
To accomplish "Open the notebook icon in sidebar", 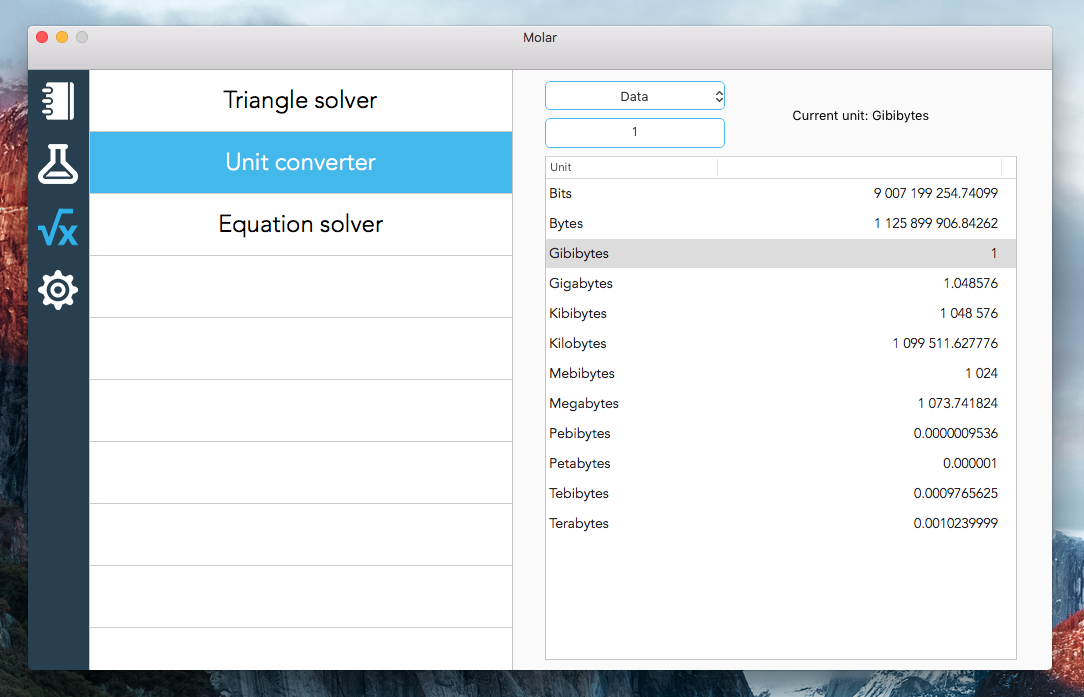I will point(58,101).
